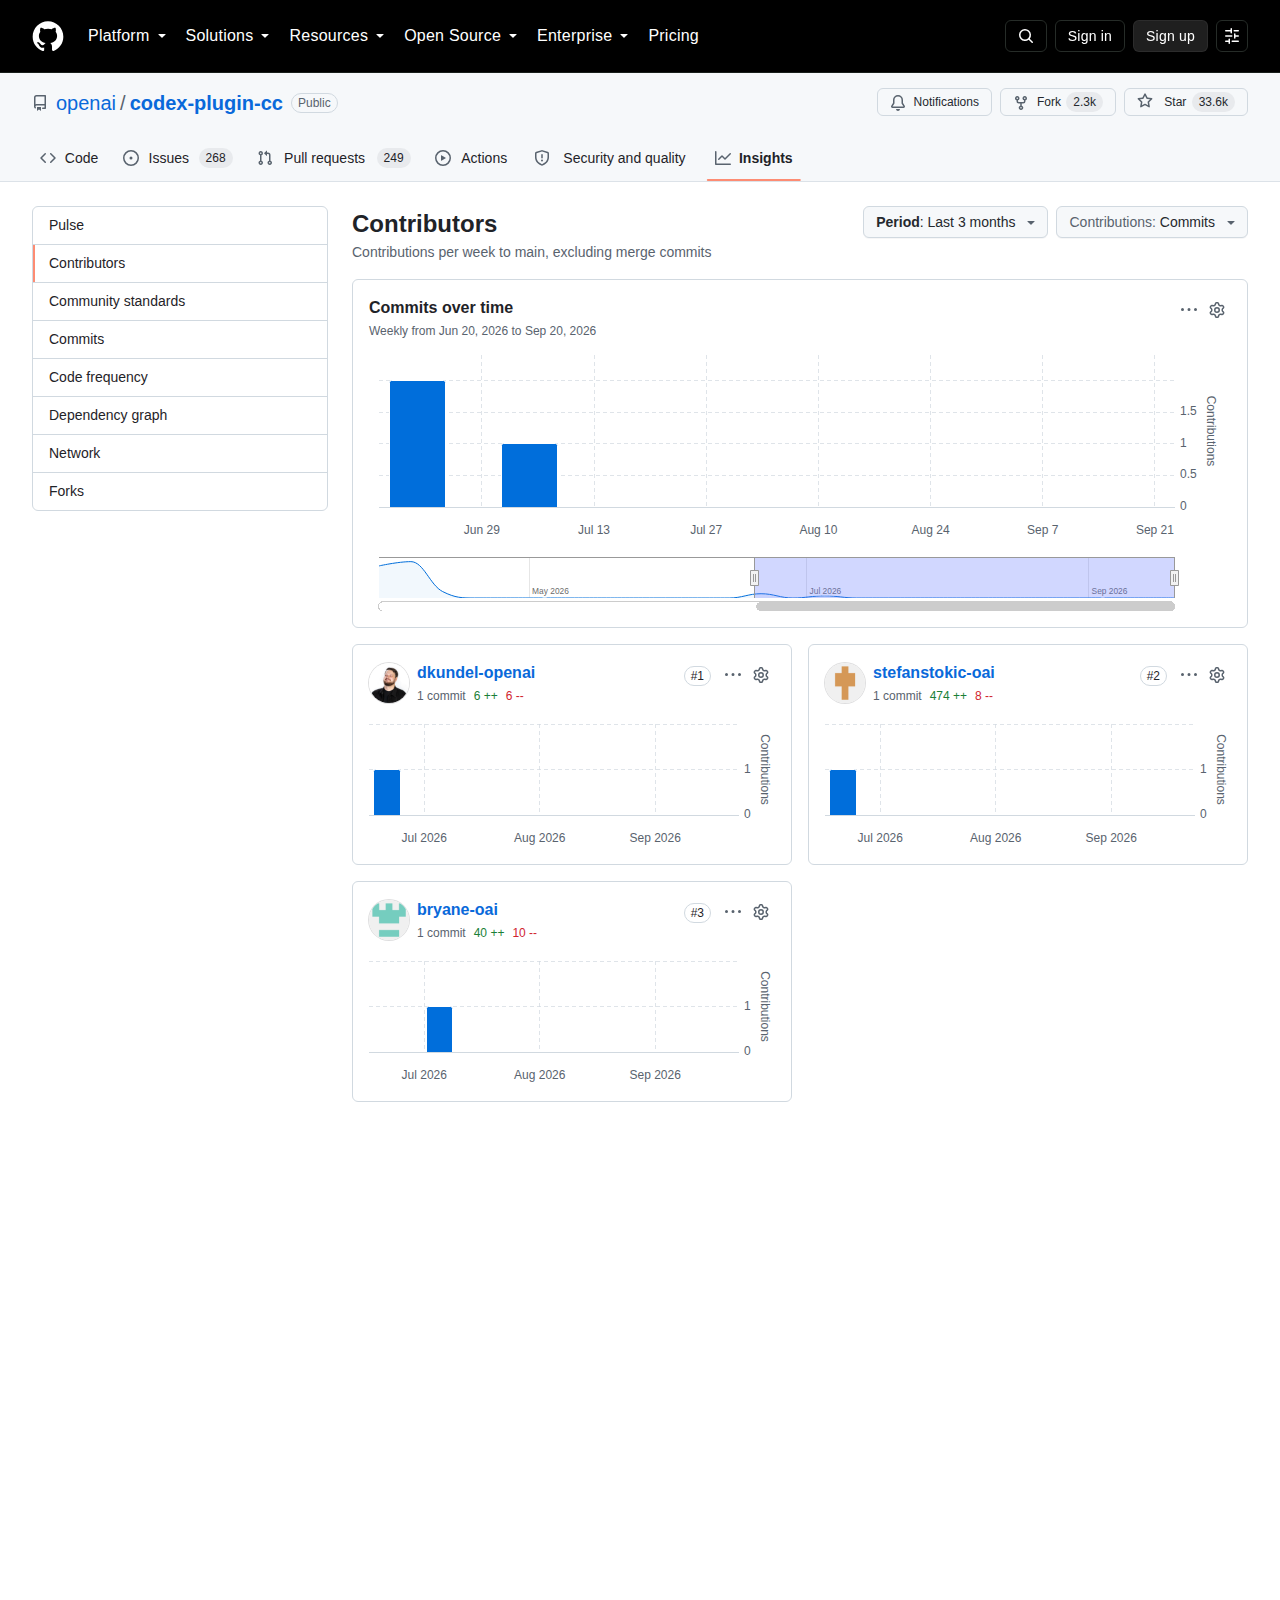1280x1600 pixels.
Task: Click the right handle of the date range slider
Action: 1175,578
